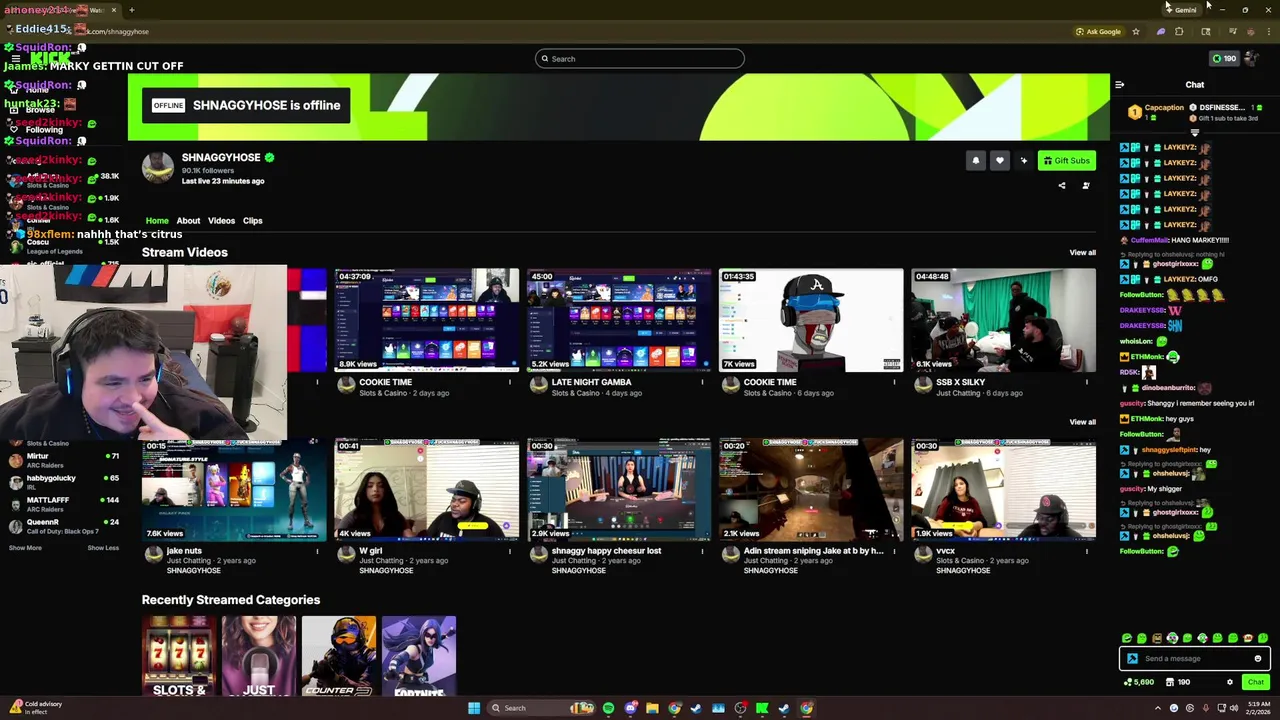Click the browser bookmark star icon
Image resolution: width=1280 pixels, height=720 pixels.
click(1136, 31)
